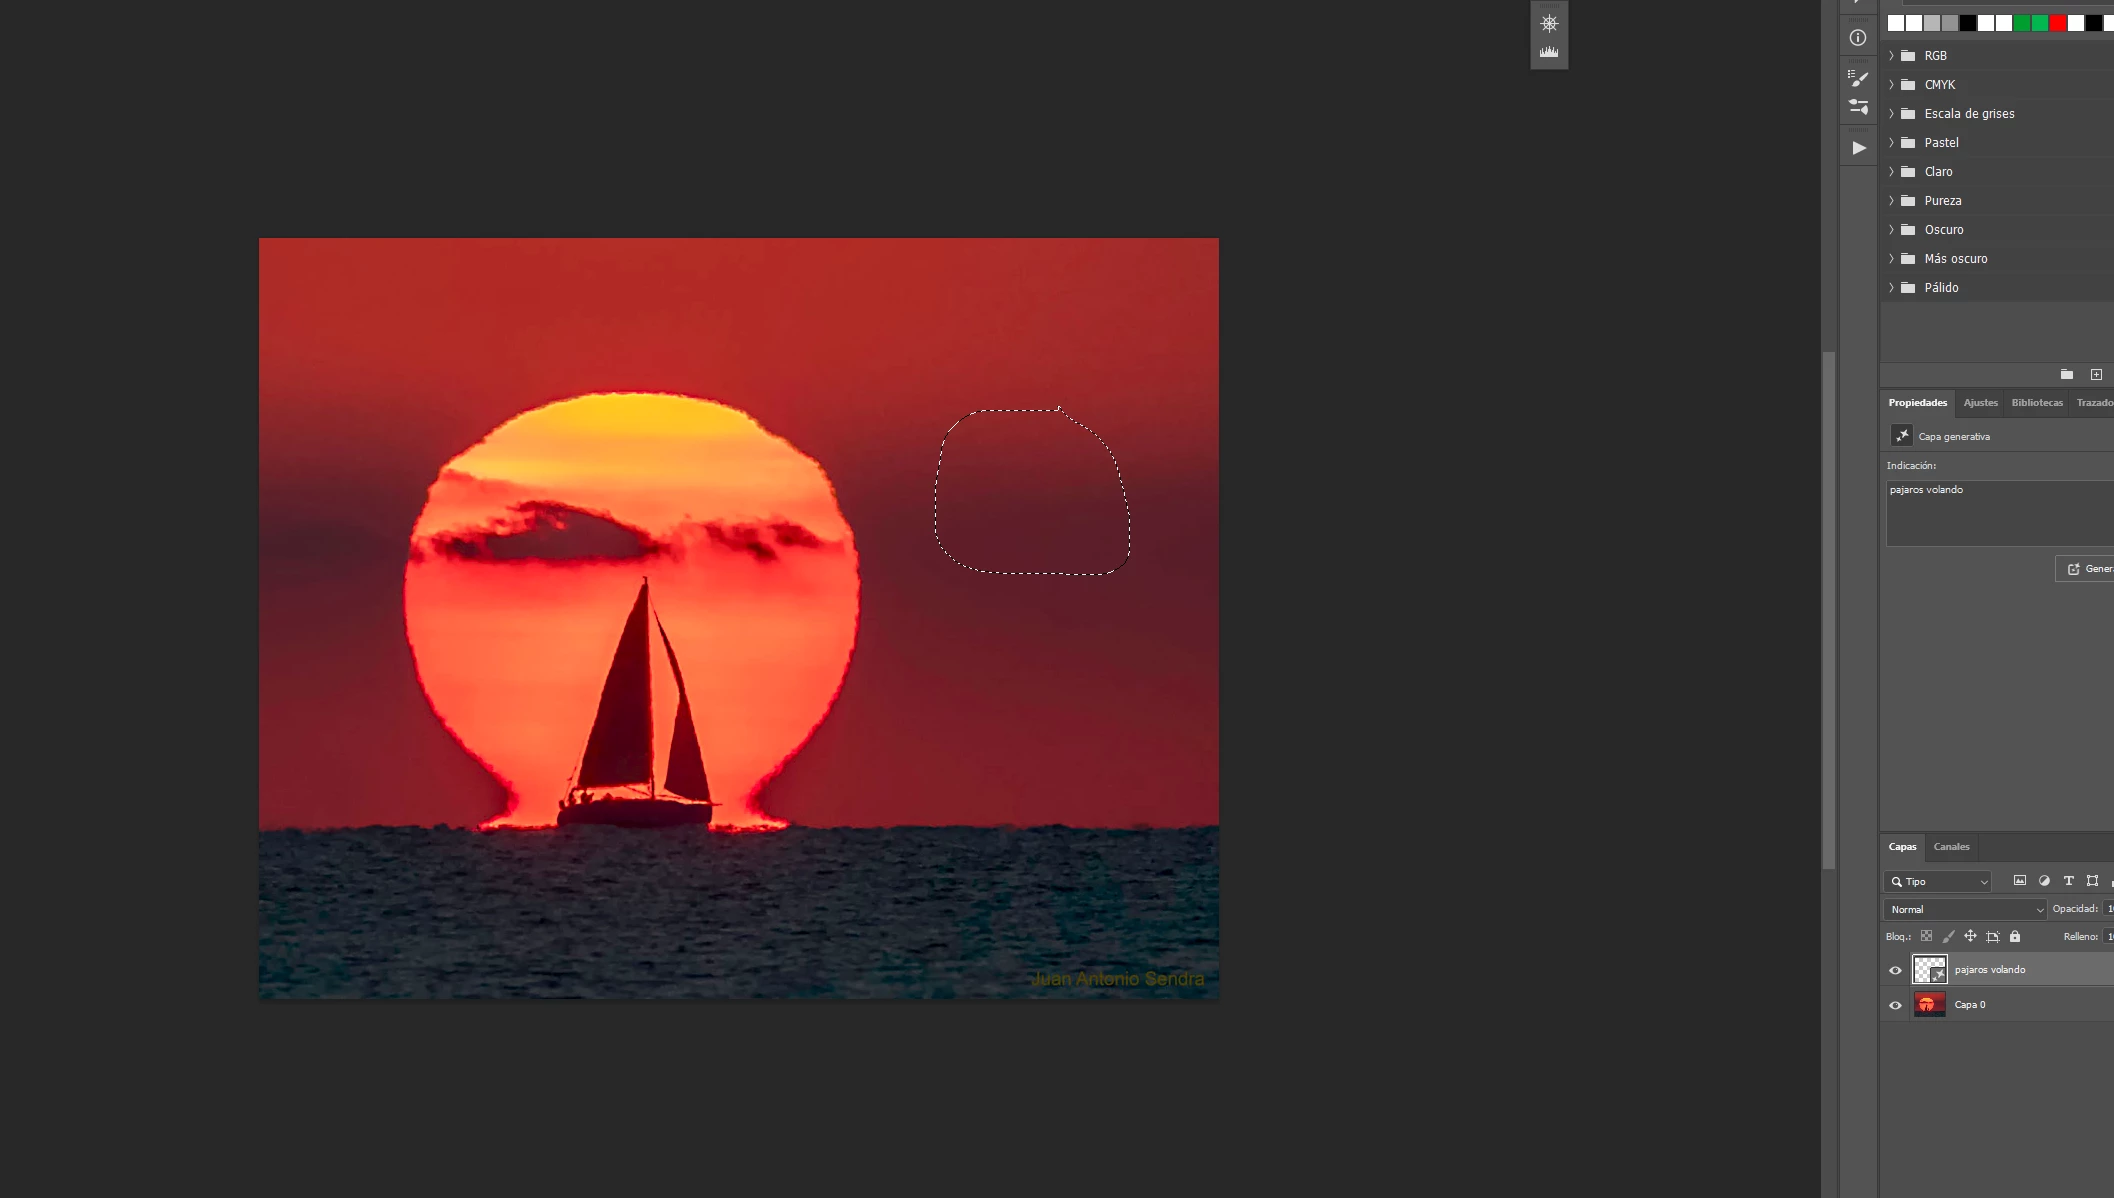Hide the pajaros volando layer

(1895, 970)
